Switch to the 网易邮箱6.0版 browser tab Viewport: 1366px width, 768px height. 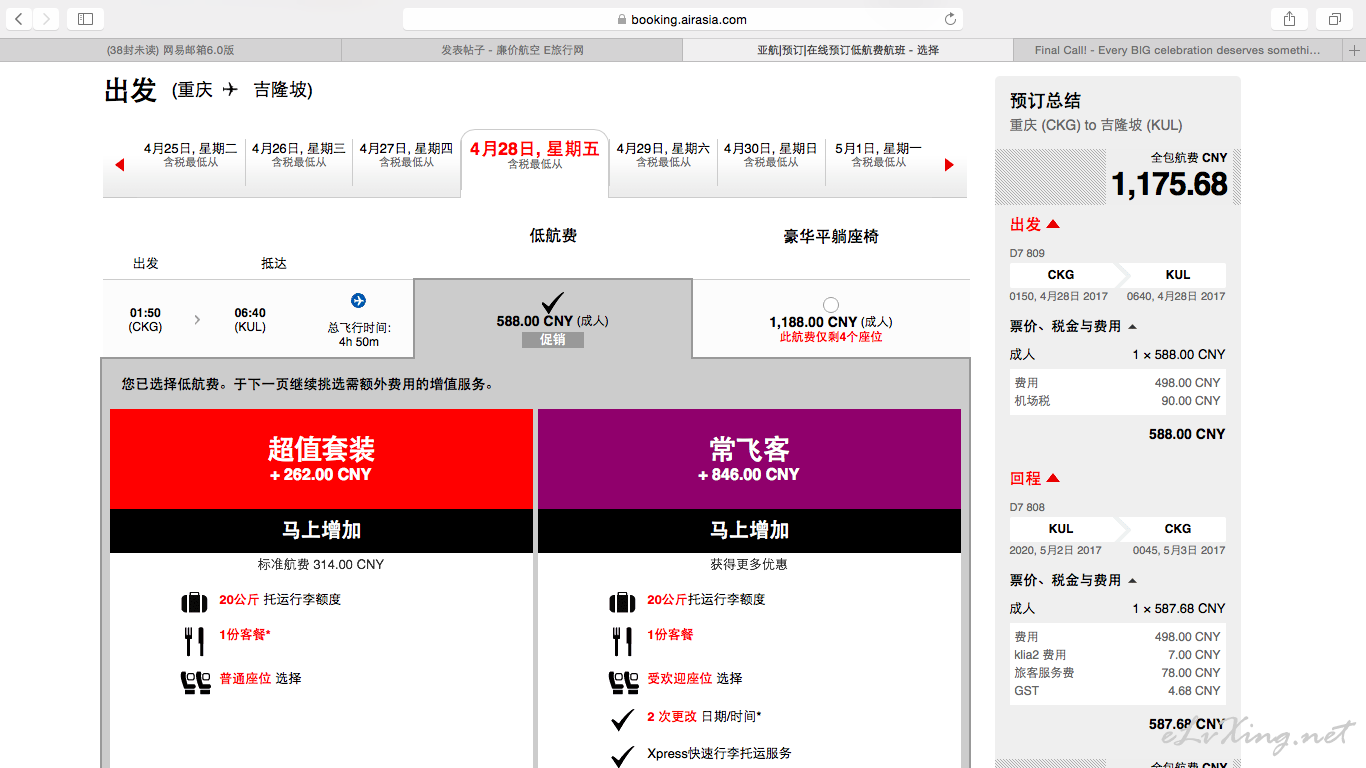click(170, 50)
